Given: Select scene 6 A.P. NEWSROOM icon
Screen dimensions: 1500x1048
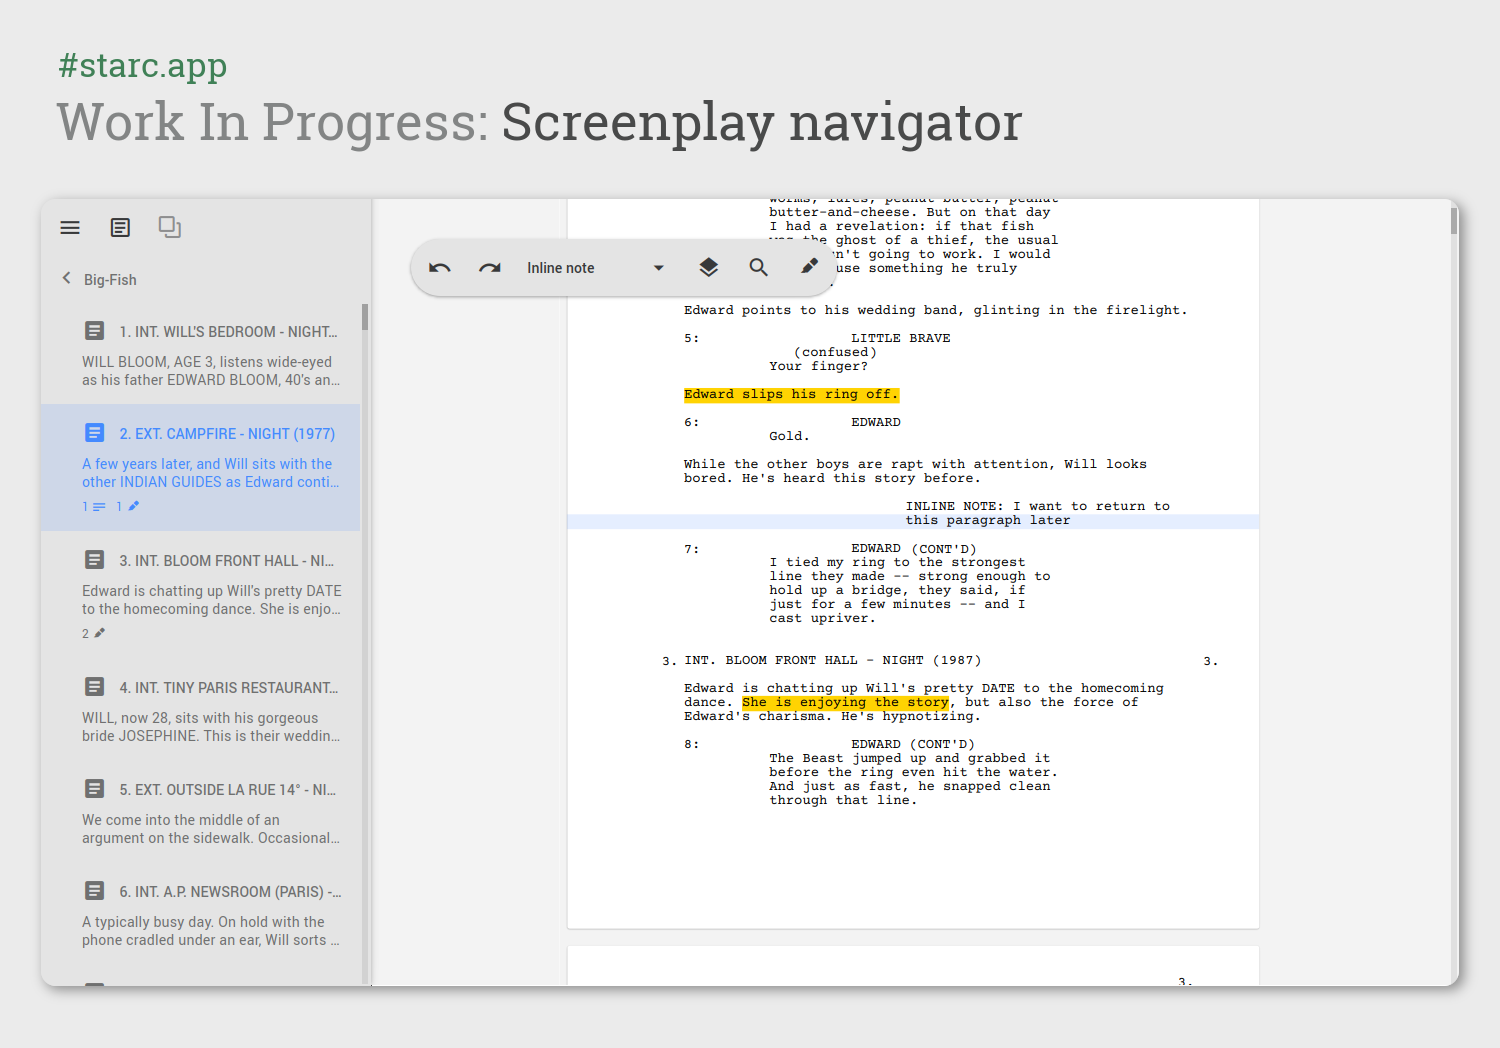Looking at the screenshot, I should click(x=95, y=890).
